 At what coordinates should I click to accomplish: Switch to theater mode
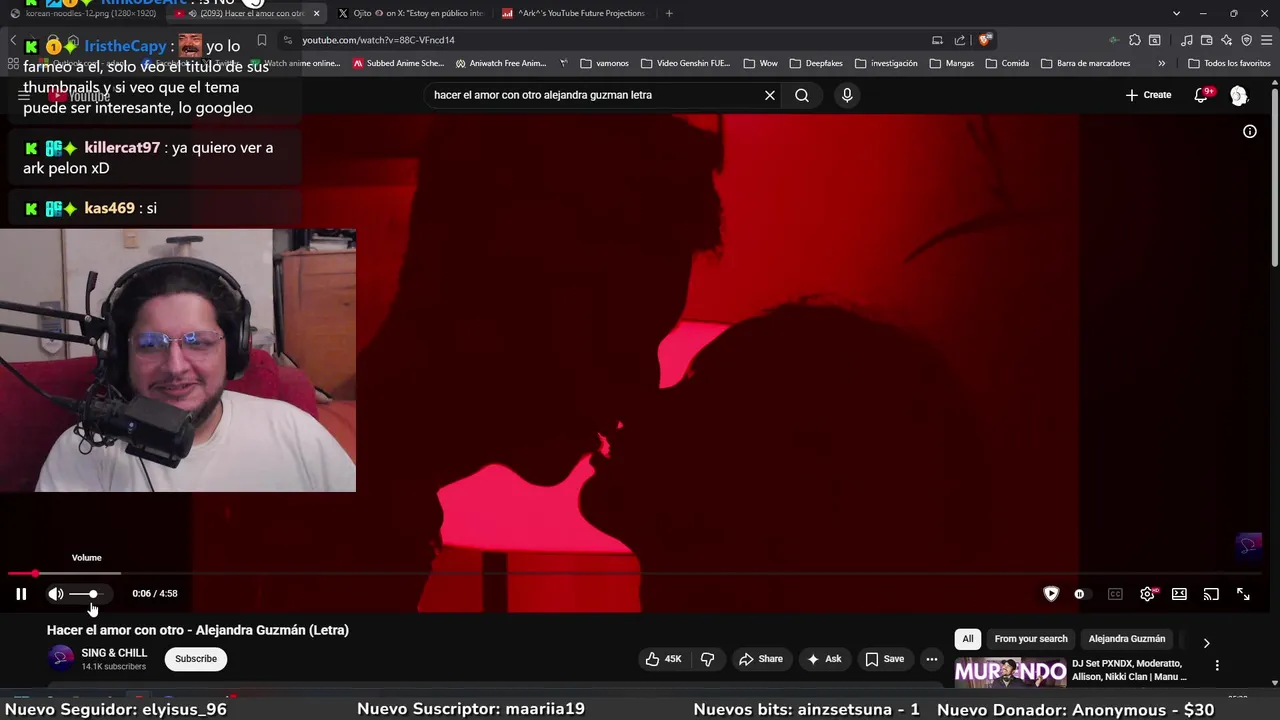pos(1180,594)
